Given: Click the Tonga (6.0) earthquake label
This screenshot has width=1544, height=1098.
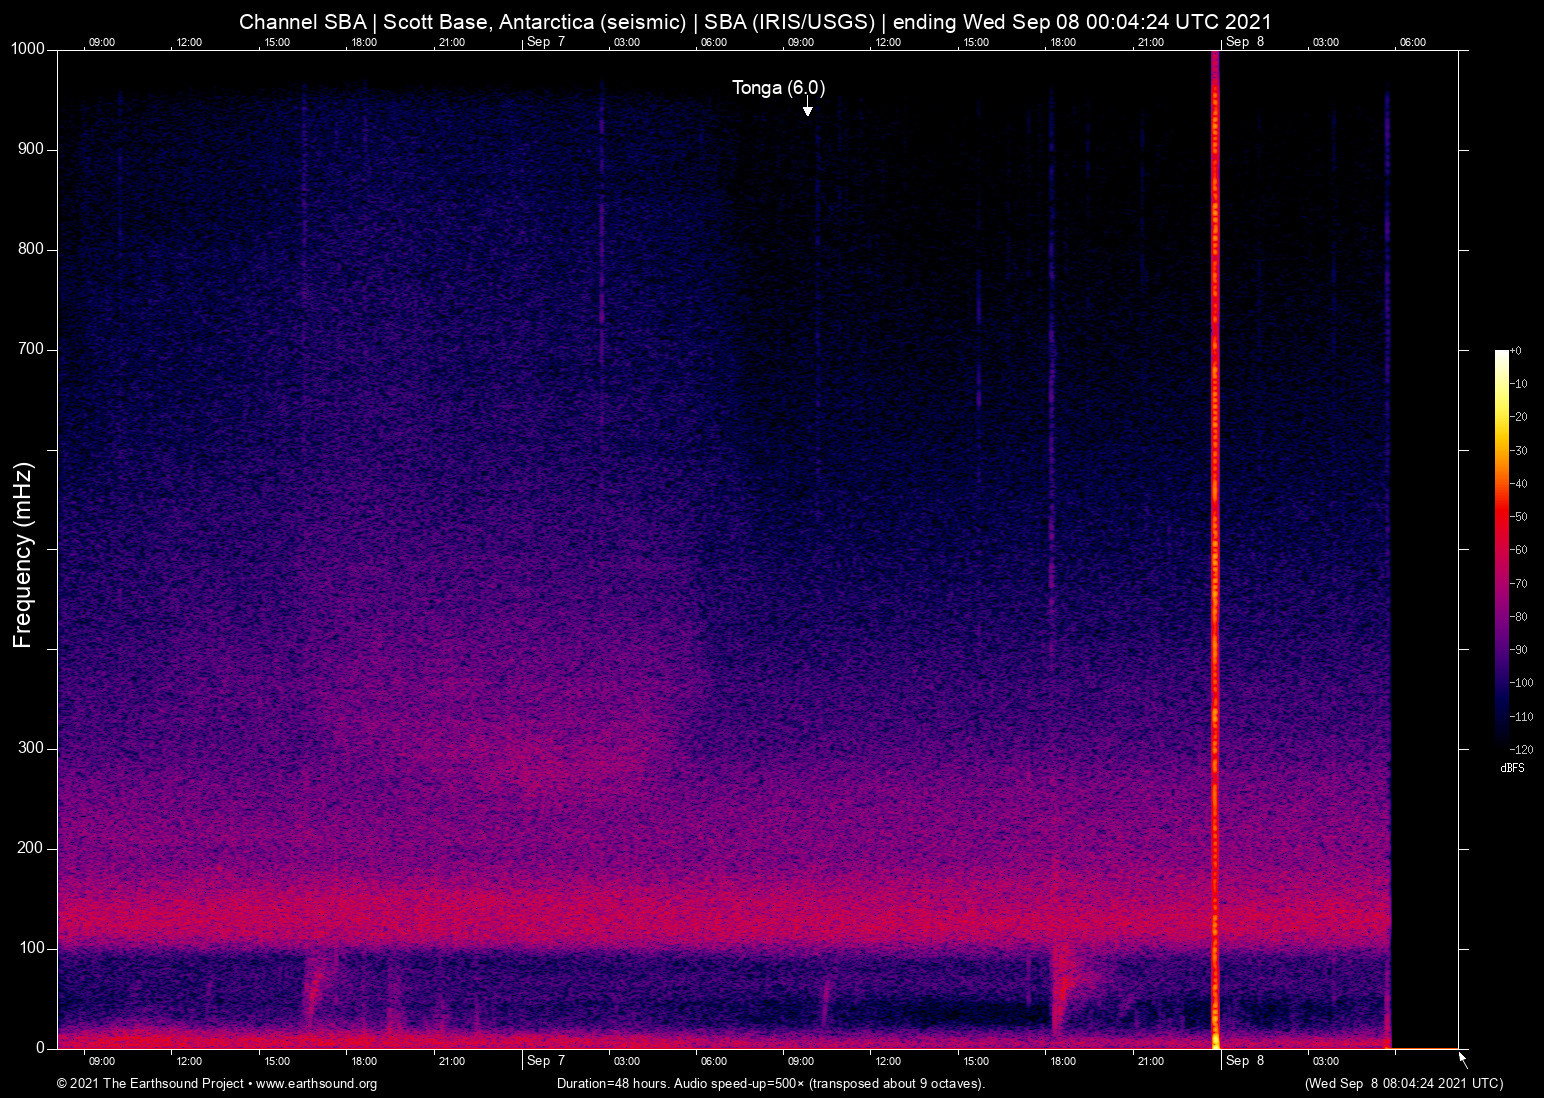Looking at the screenshot, I should click(x=779, y=88).
